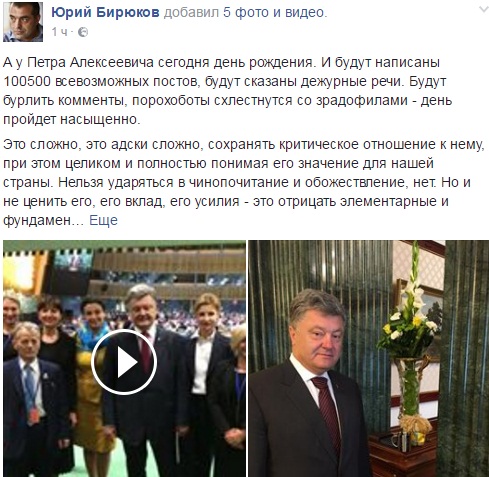
Task: Open Юрий Бирюков profile name link
Action: tap(105, 13)
